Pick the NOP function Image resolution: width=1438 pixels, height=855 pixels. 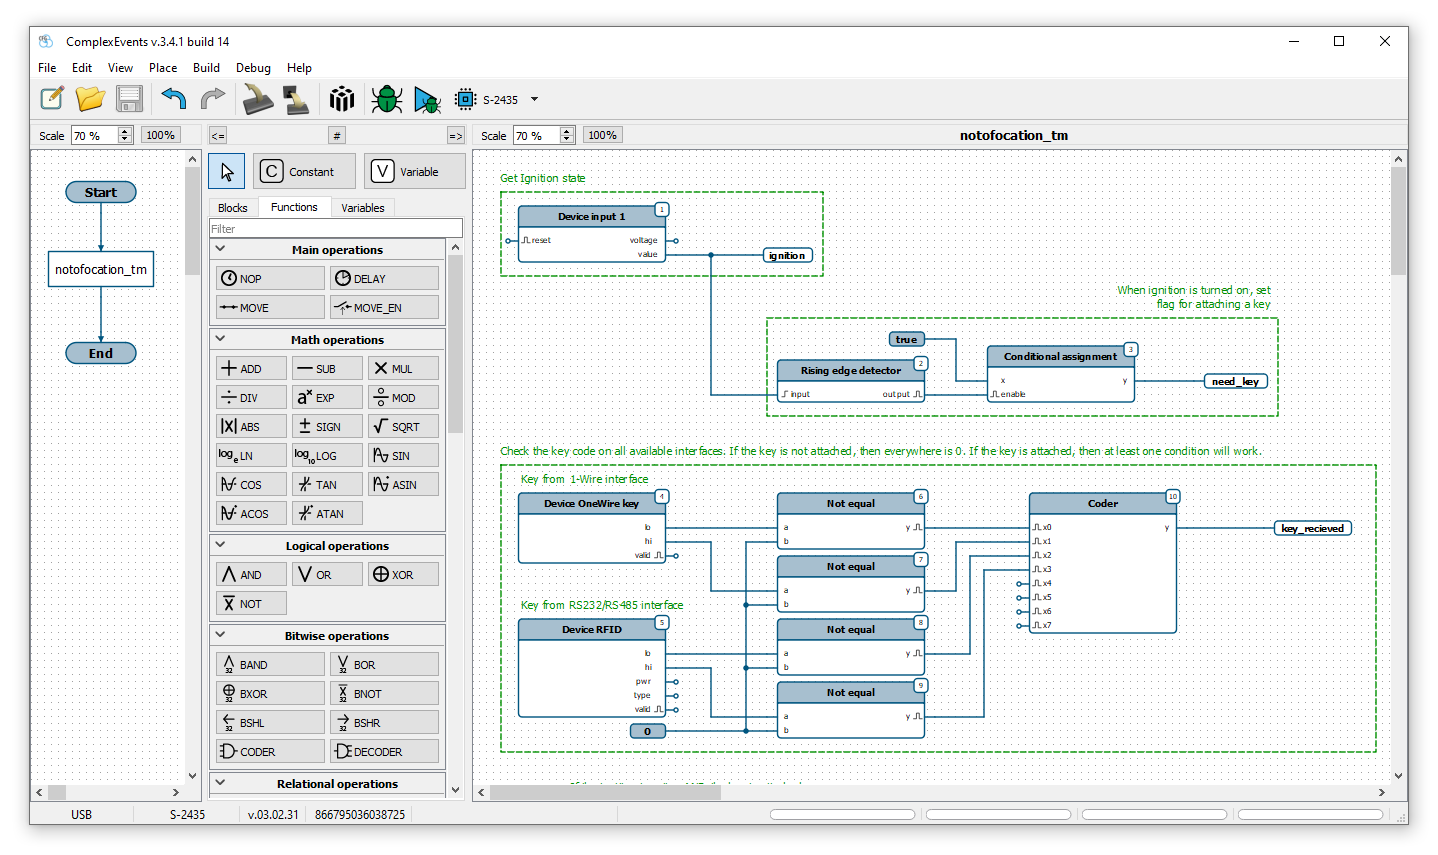click(x=270, y=278)
